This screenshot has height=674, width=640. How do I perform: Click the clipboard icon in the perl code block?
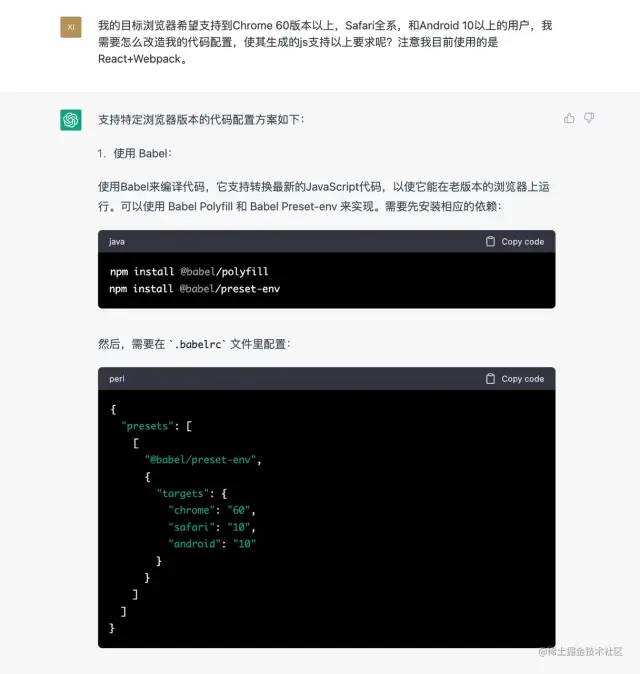[x=490, y=379]
